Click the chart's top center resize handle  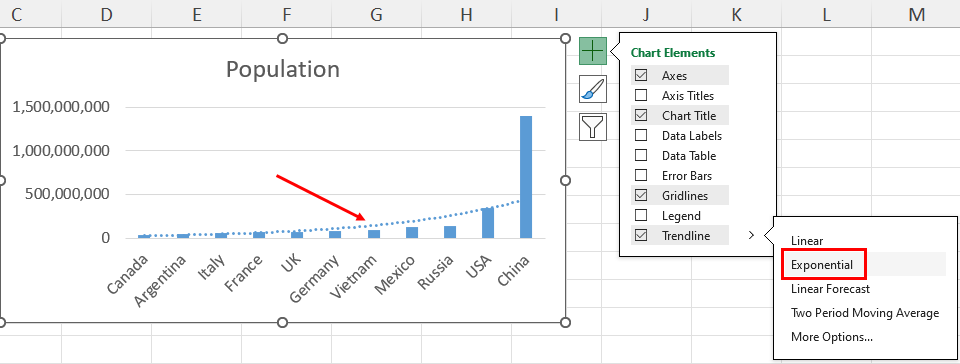click(282, 39)
